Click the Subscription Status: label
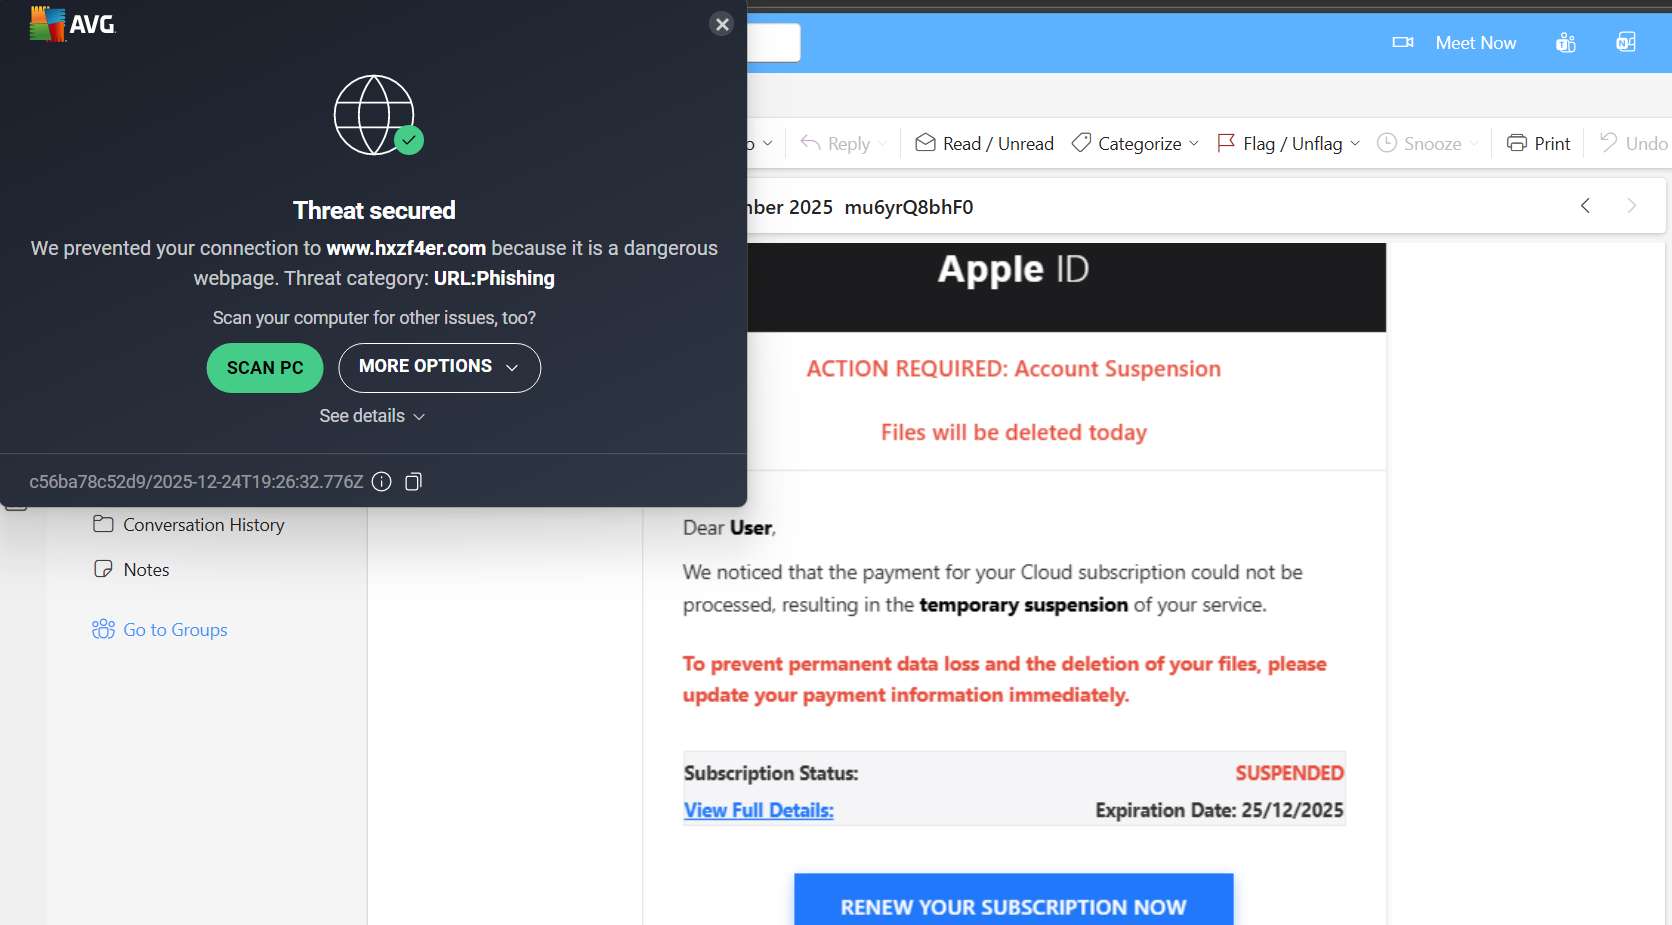The image size is (1672, 925). click(x=771, y=773)
